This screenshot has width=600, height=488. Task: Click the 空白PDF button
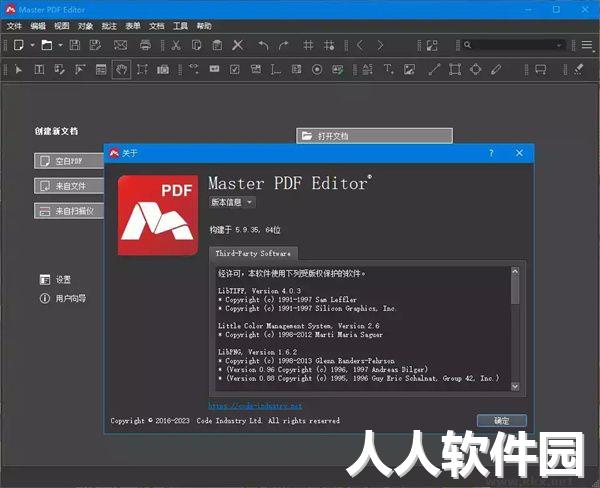69,161
